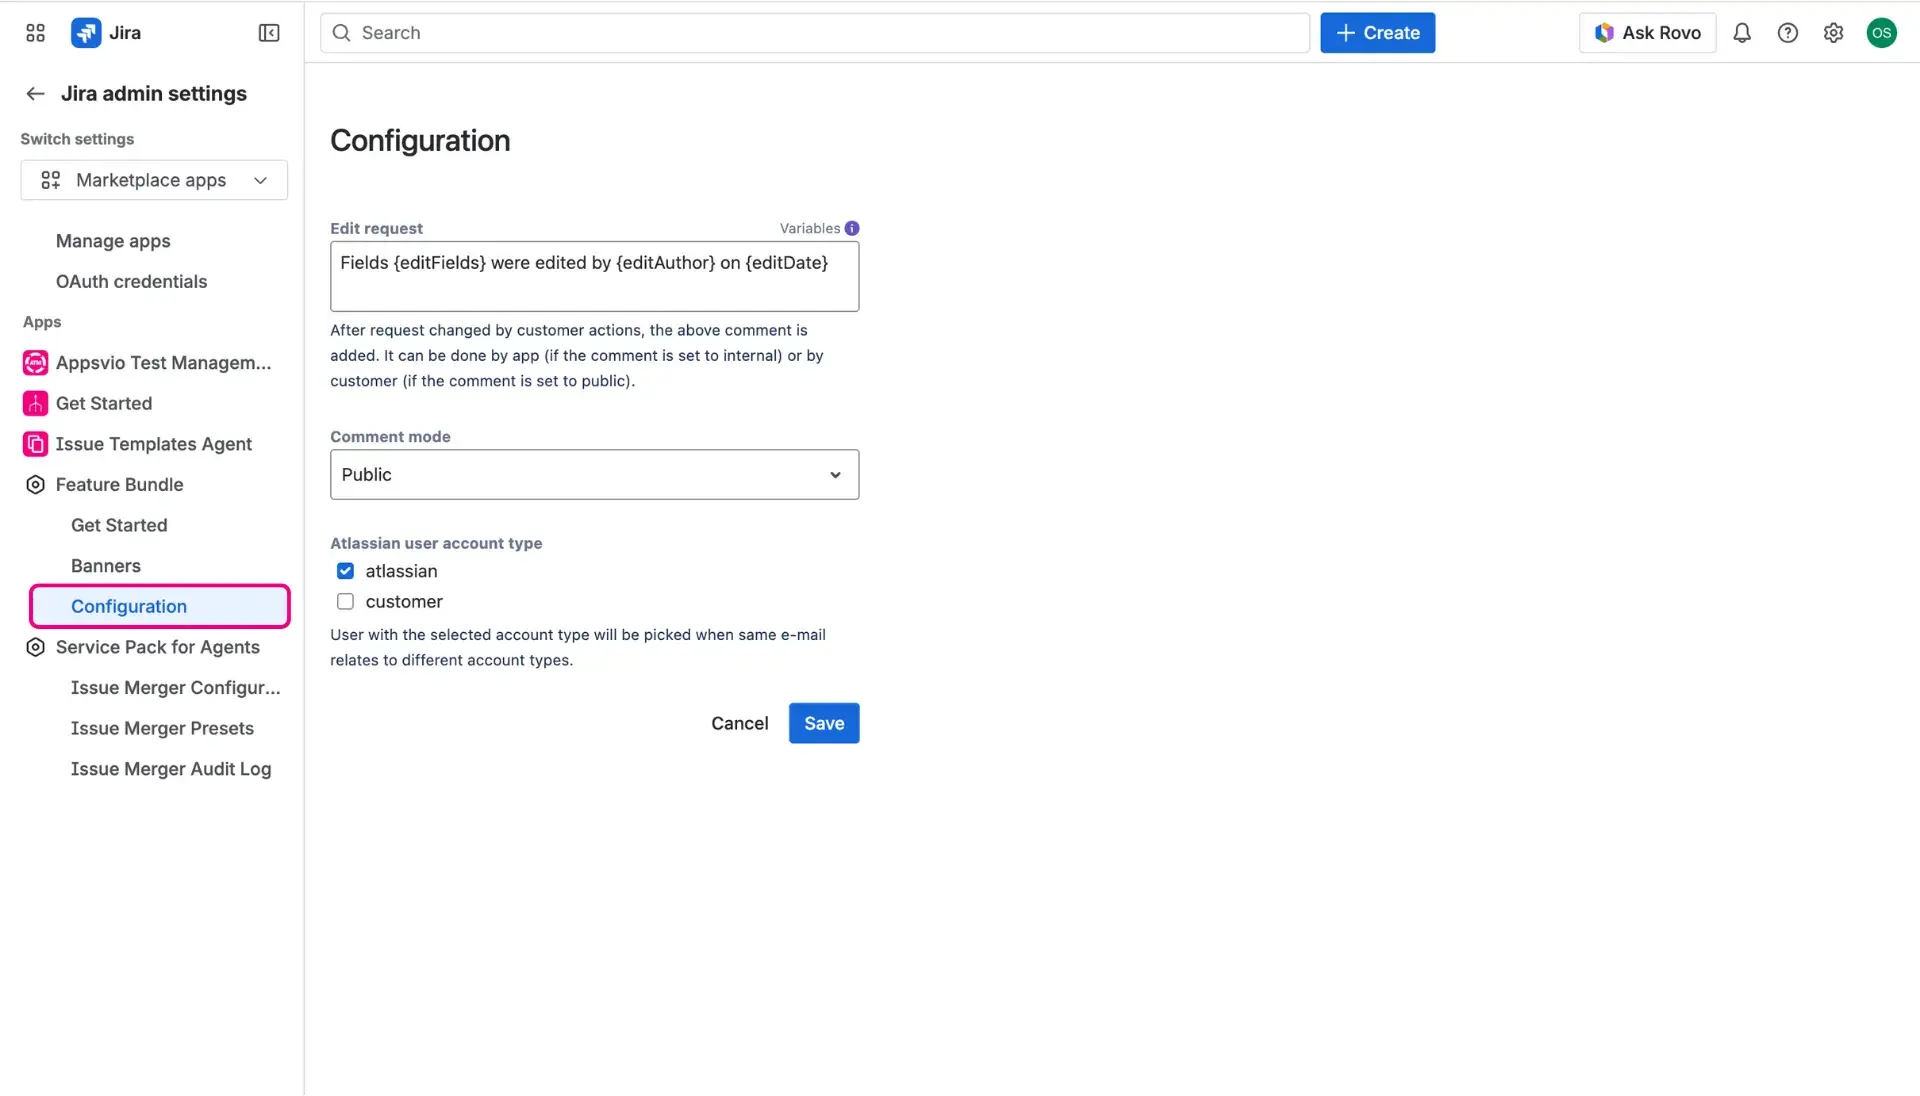Click the Feature Bundle app icon
The height and width of the screenshot is (1096, 1920).
click(35, 484)
